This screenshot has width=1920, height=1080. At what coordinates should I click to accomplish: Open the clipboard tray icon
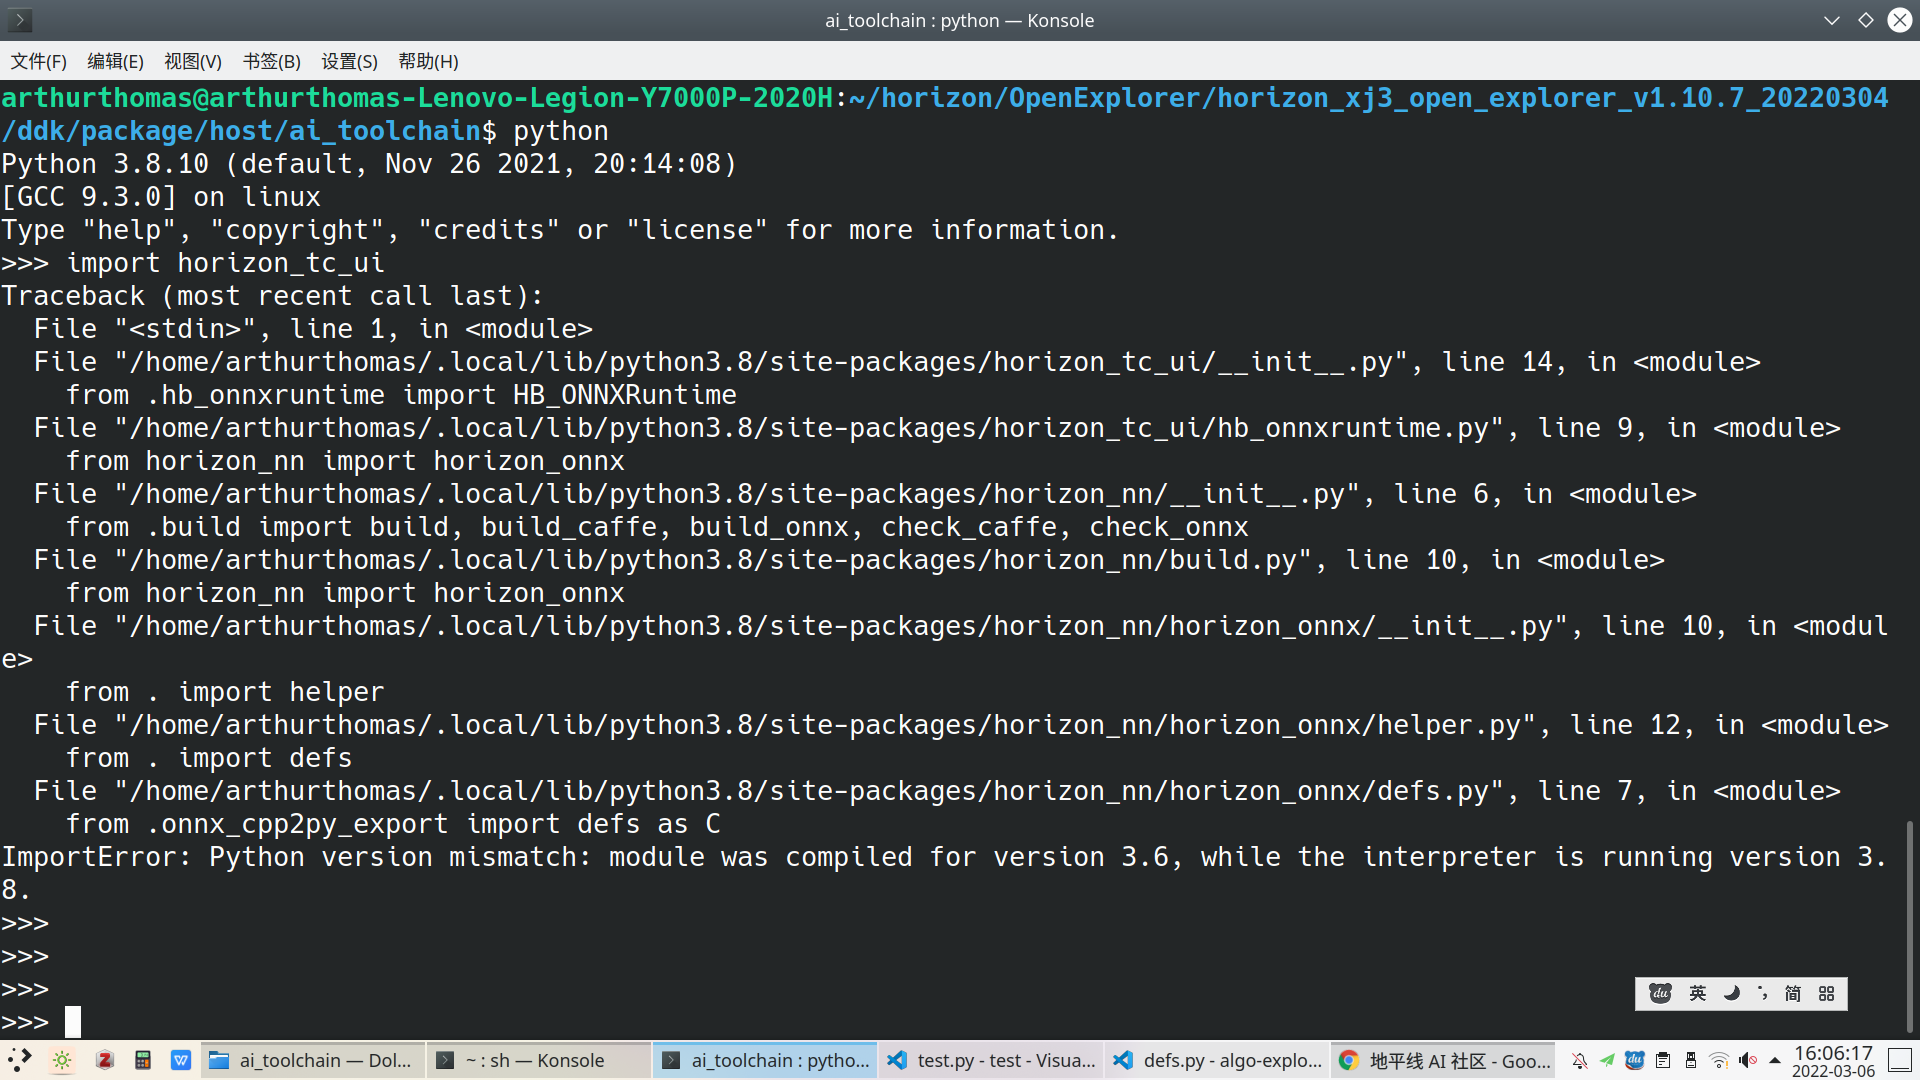coord(1663,1060)
